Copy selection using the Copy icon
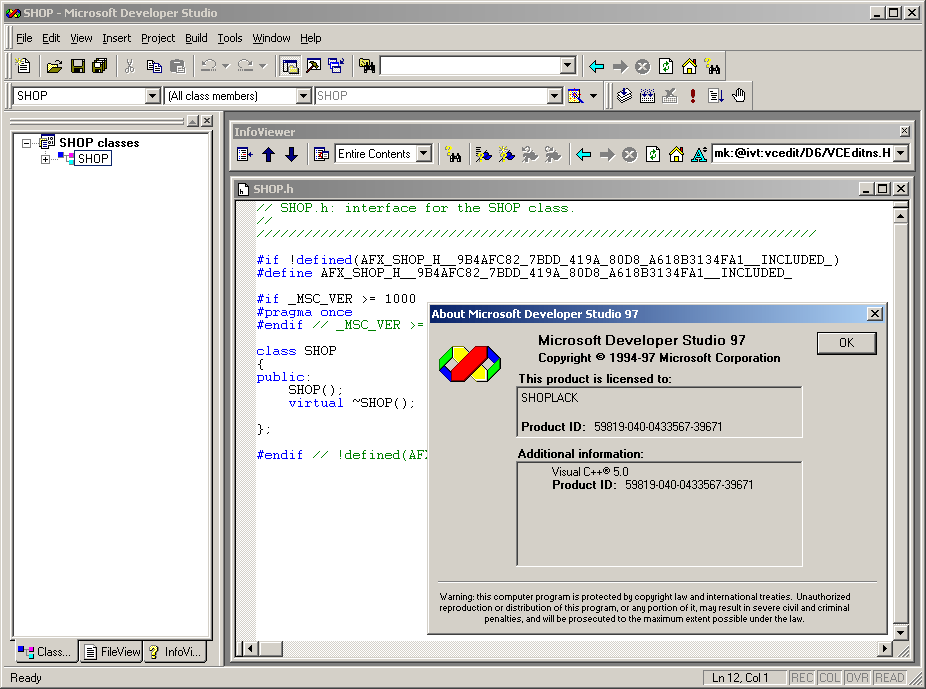926x689 pixels. point(154,66)
